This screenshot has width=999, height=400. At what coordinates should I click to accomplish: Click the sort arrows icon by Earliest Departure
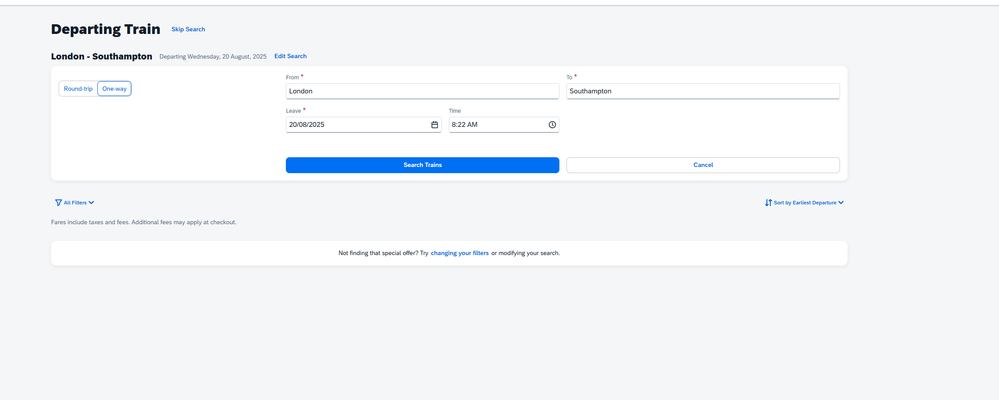768,203
